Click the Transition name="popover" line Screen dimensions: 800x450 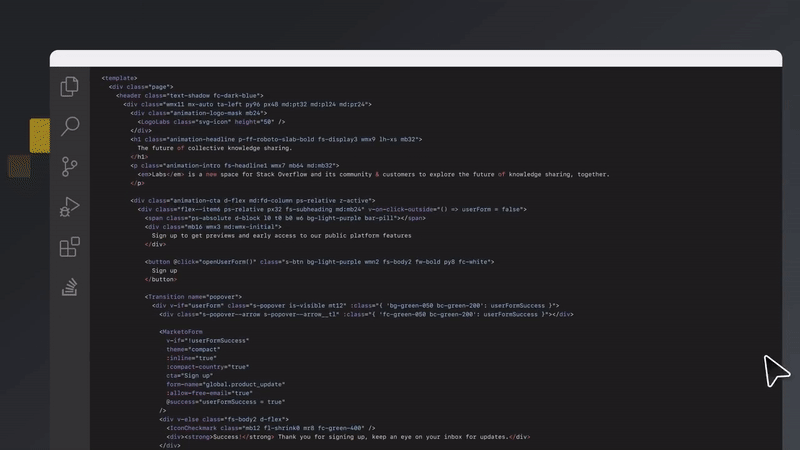coord(193,297)
